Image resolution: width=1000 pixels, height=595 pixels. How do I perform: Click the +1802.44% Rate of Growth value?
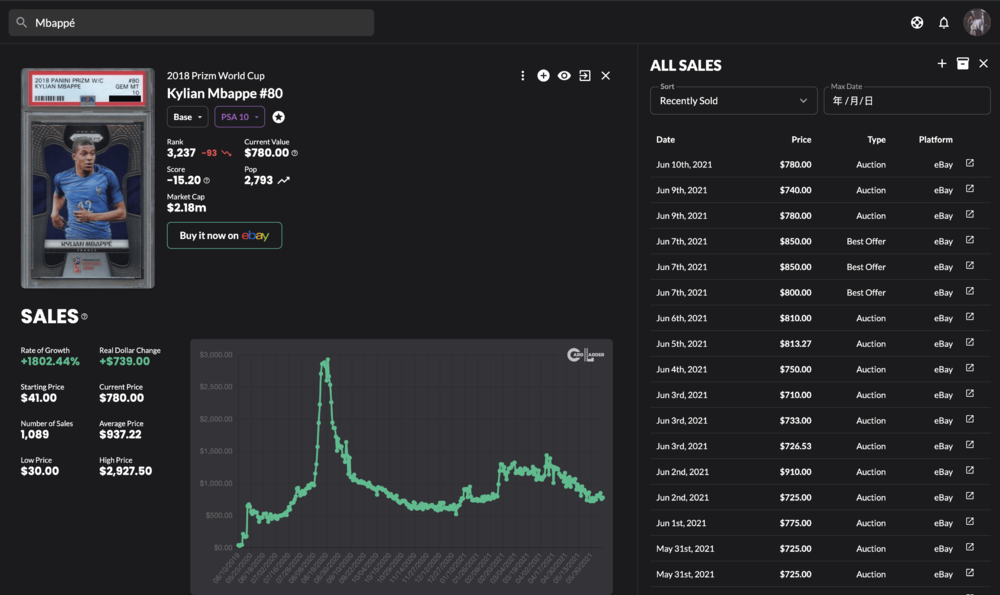coord(50,362)
